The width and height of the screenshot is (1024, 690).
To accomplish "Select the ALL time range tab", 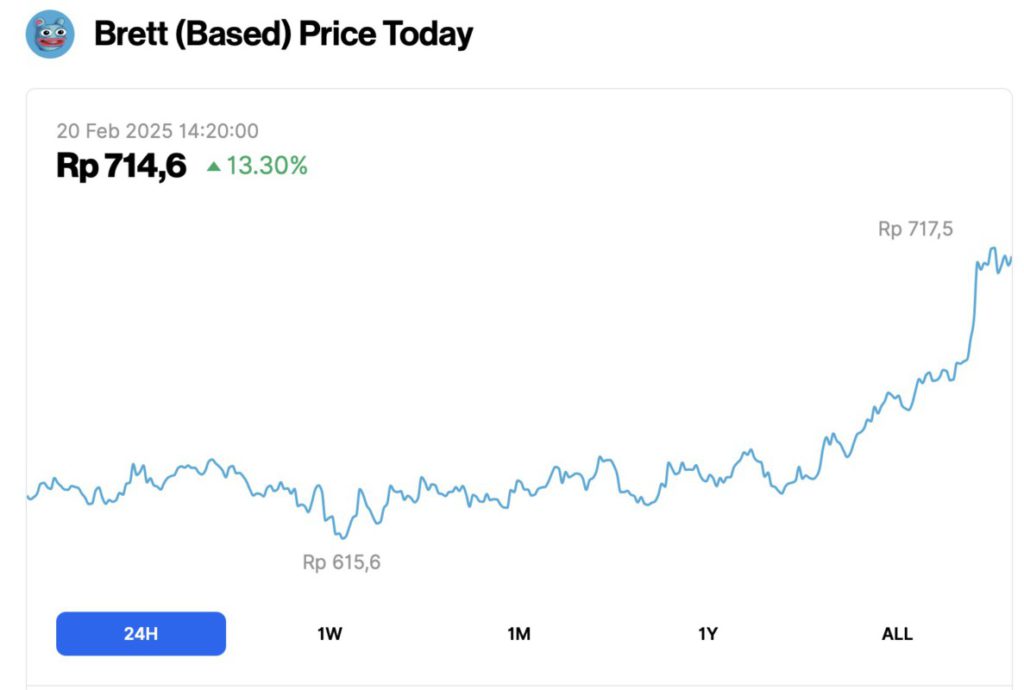I will click(897, 634).
